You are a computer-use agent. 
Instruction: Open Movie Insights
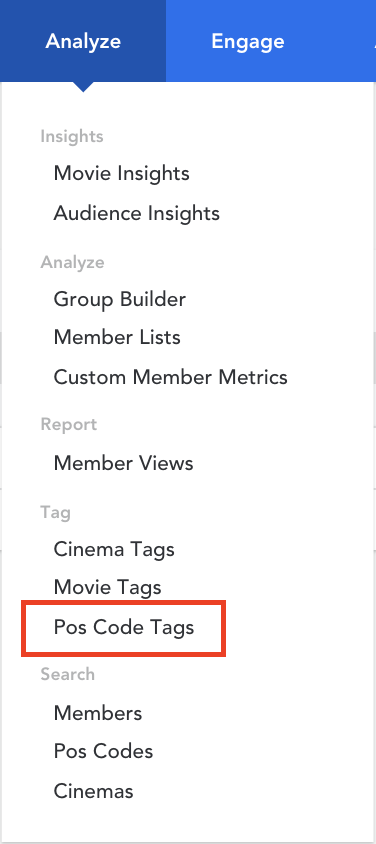tap(122, 173)
